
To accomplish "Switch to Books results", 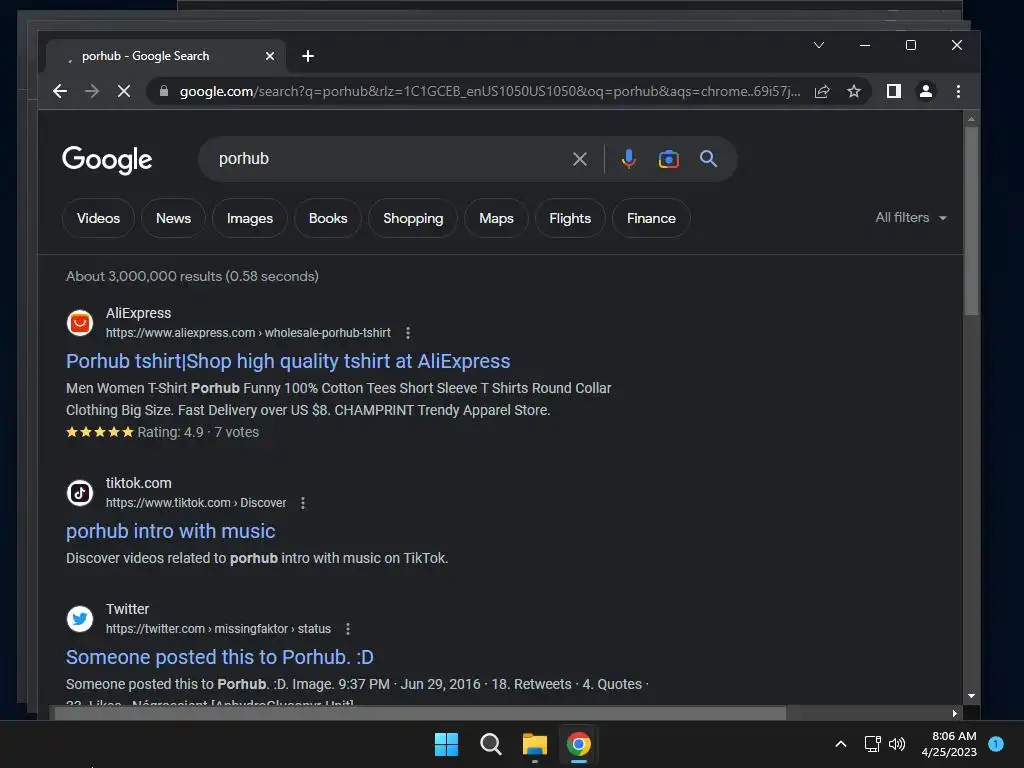I will [328, 218].
